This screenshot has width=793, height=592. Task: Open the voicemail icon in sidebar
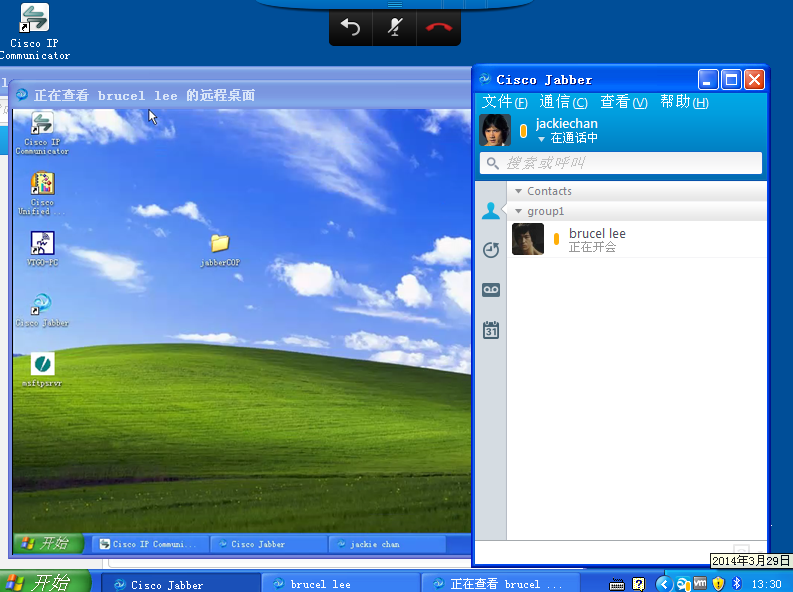point(491,290)
